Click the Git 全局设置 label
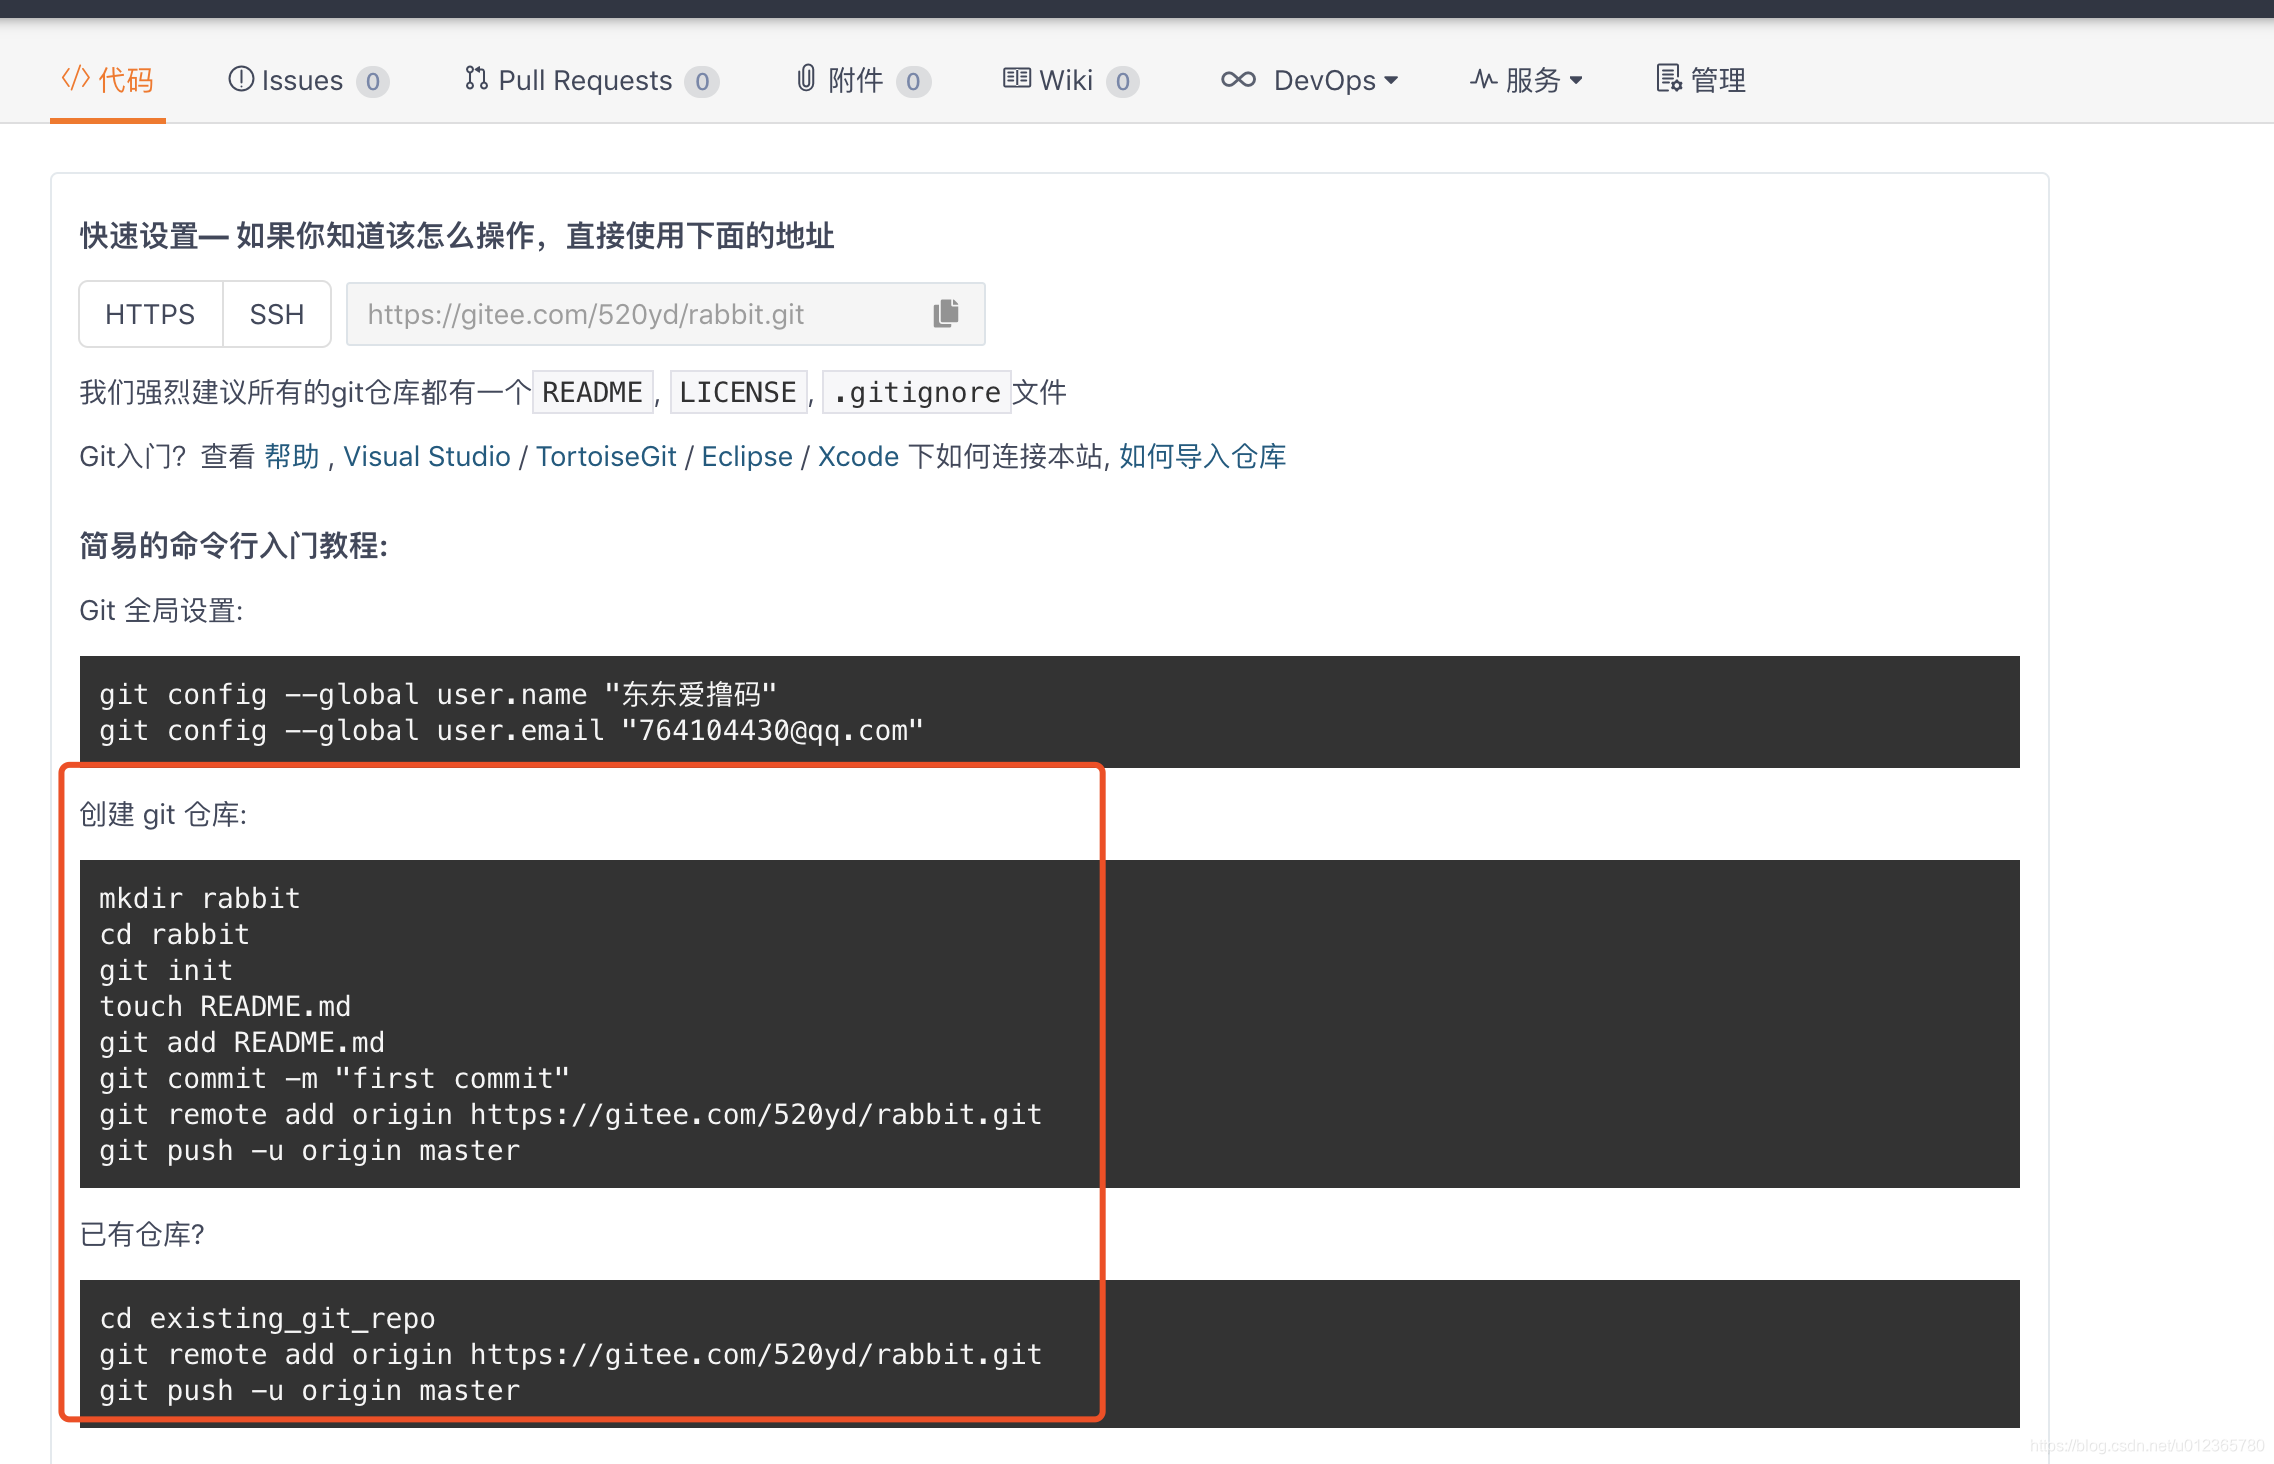Viewport: 2274px width, 1464px height. pyautogui.click(x=161, y=610)
